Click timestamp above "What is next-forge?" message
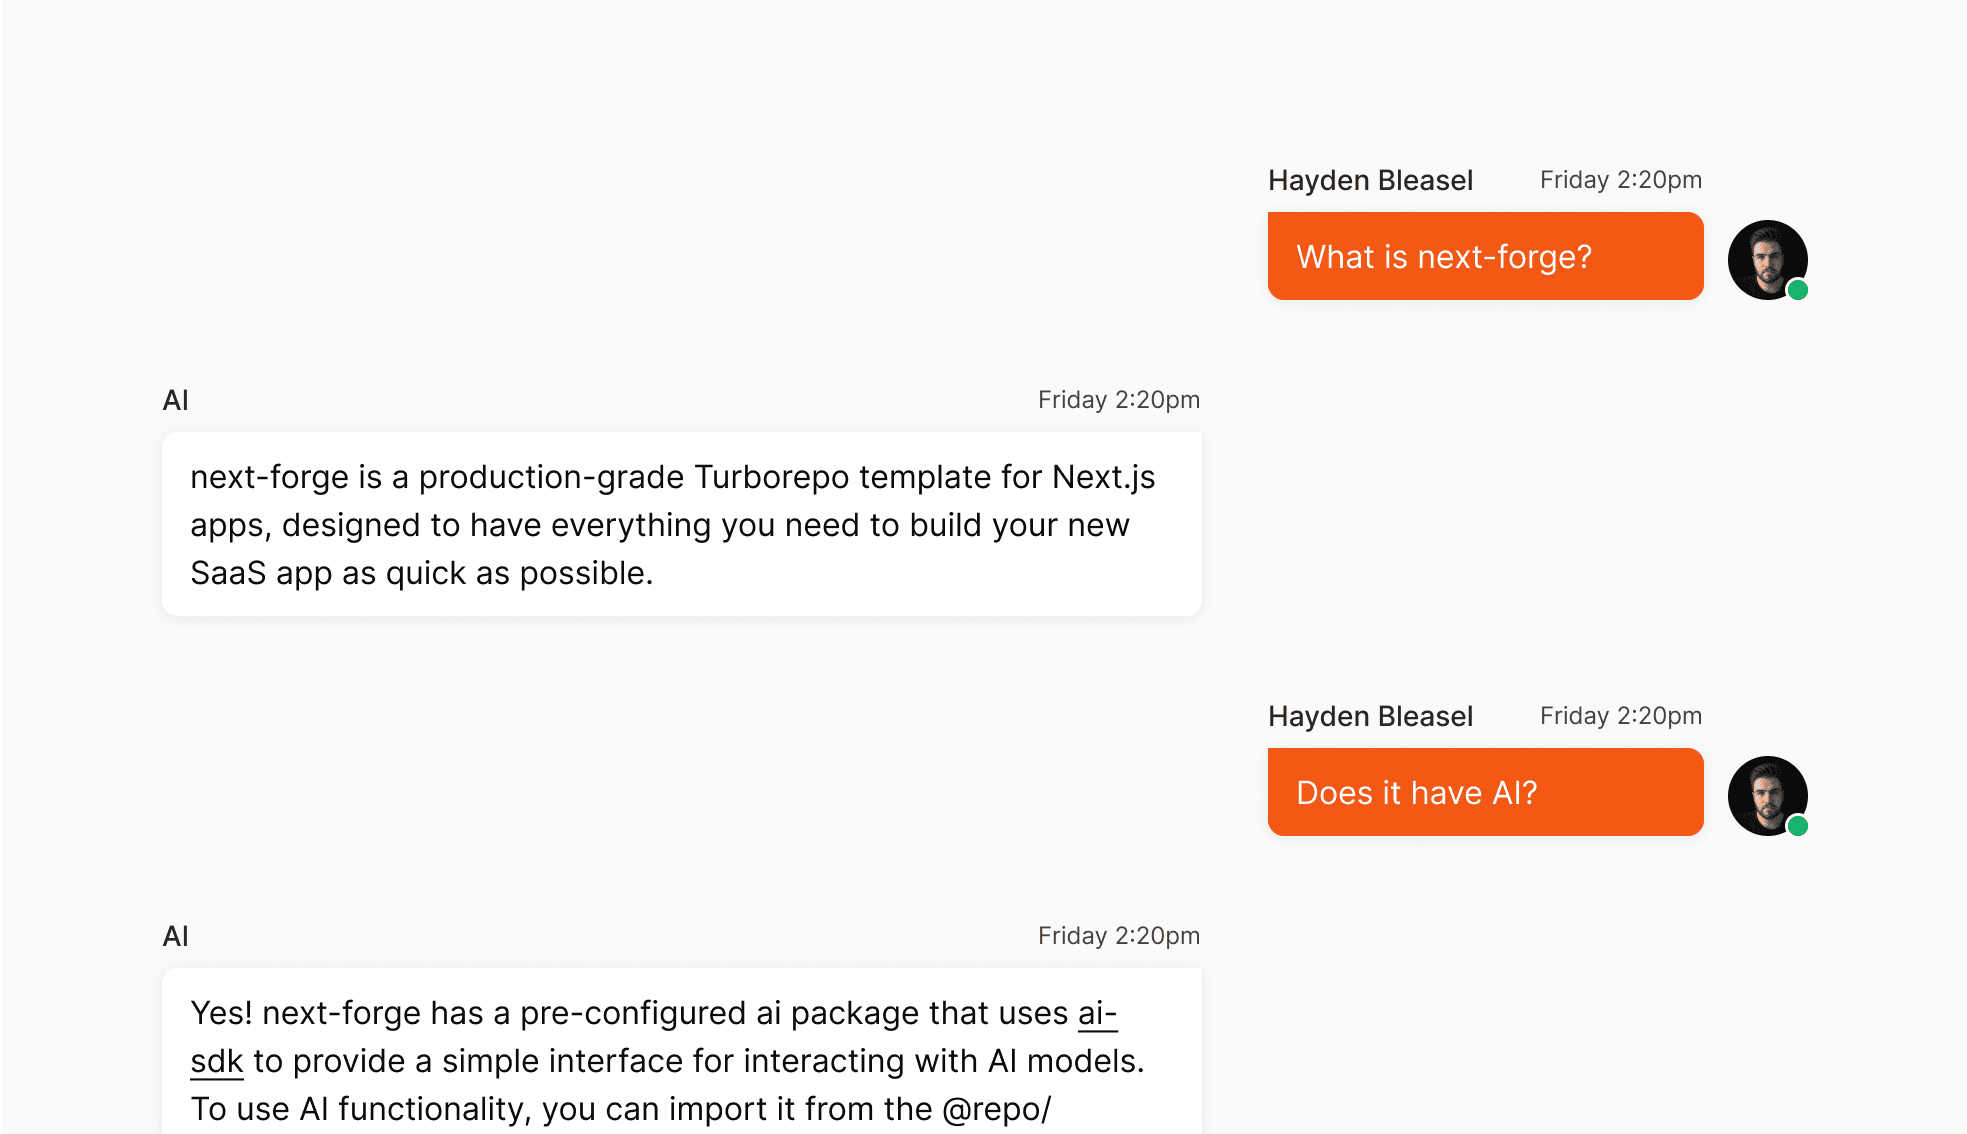1967x1134 pixels. coord(1620,180)
